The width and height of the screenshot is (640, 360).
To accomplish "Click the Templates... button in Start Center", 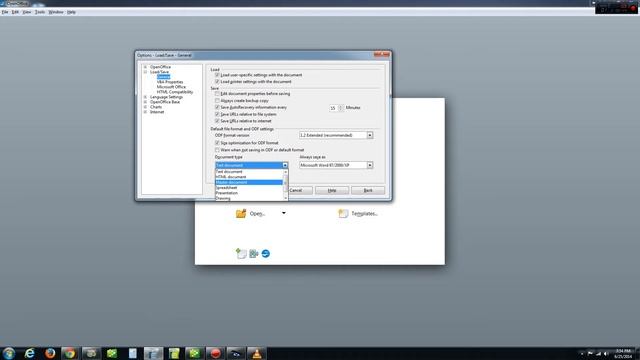I will 364,213.
